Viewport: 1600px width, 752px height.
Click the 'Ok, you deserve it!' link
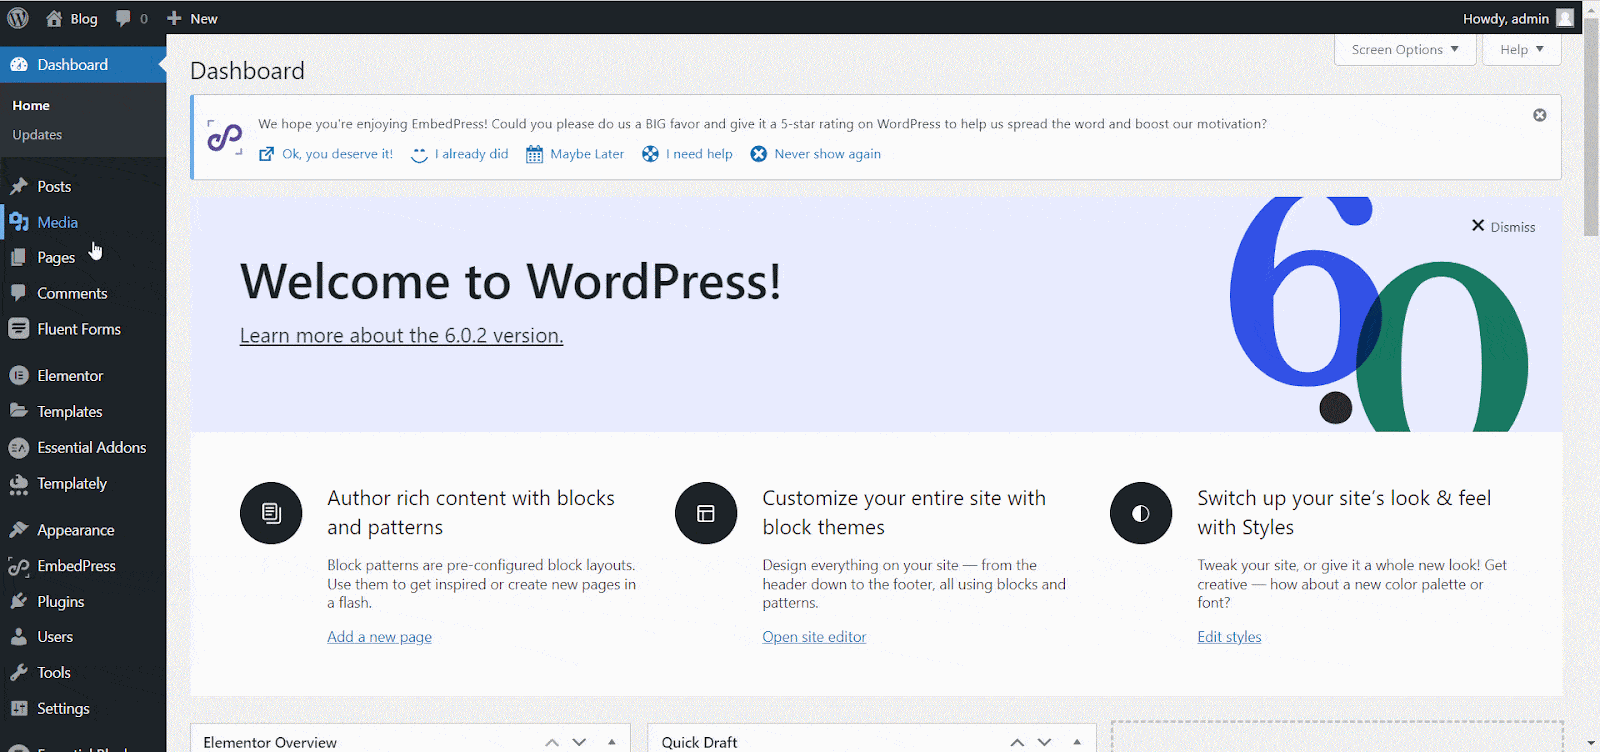[x=337, y=154]
